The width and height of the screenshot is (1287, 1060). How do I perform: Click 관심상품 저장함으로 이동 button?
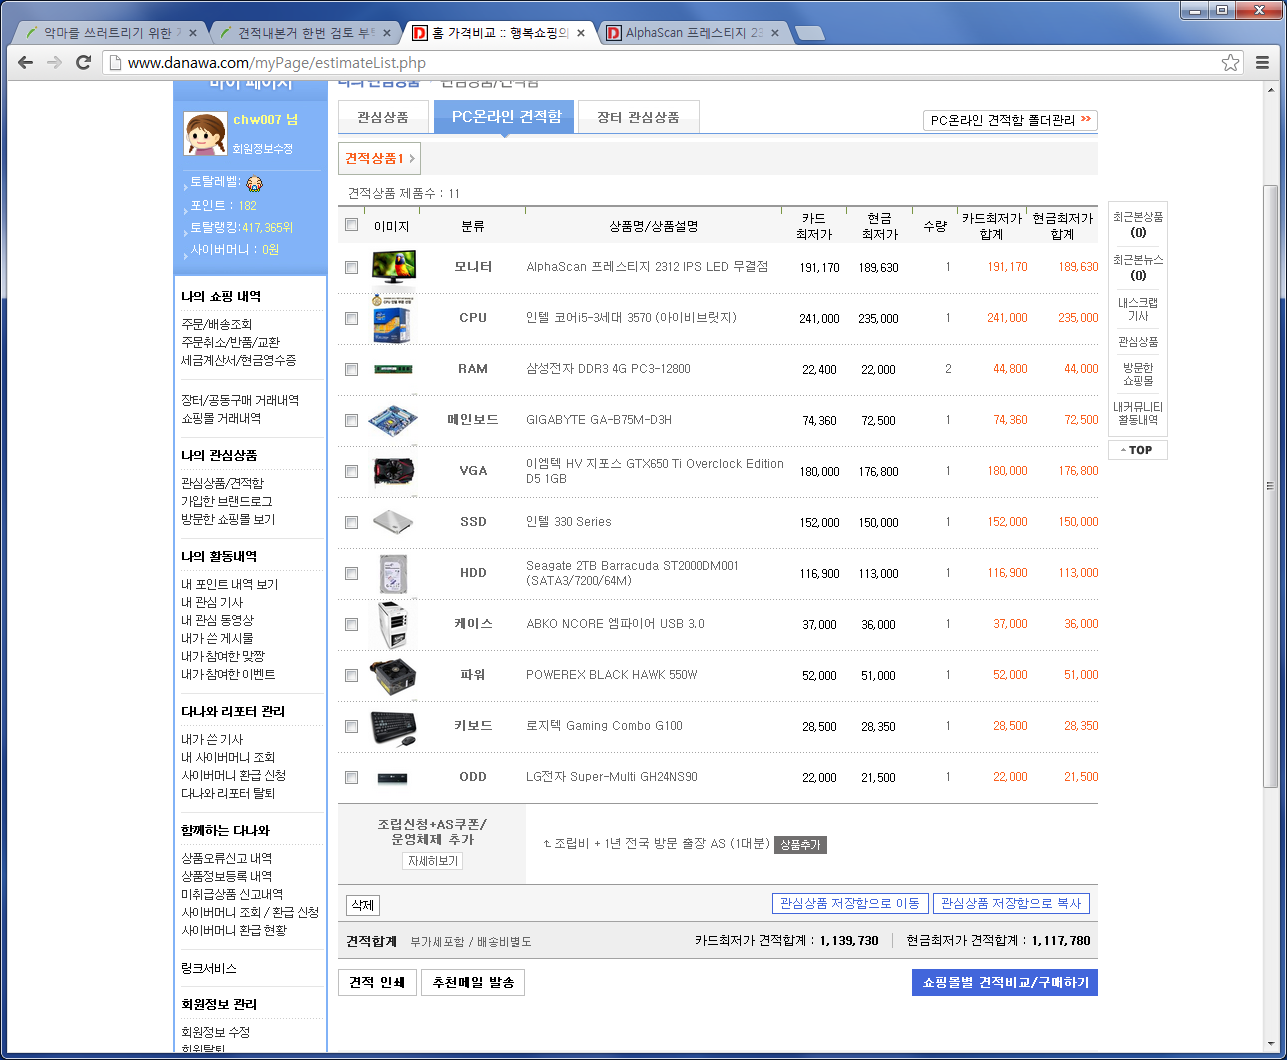(x=850, y=903)
